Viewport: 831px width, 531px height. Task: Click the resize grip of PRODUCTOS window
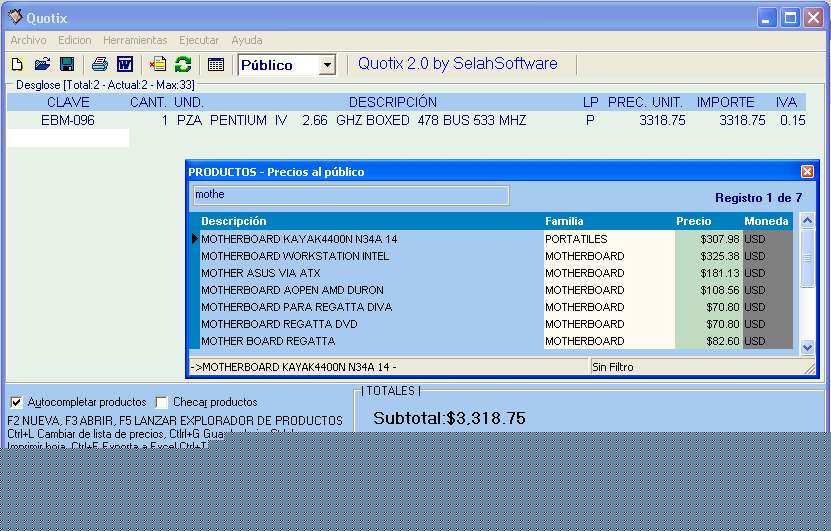point(809,368)
